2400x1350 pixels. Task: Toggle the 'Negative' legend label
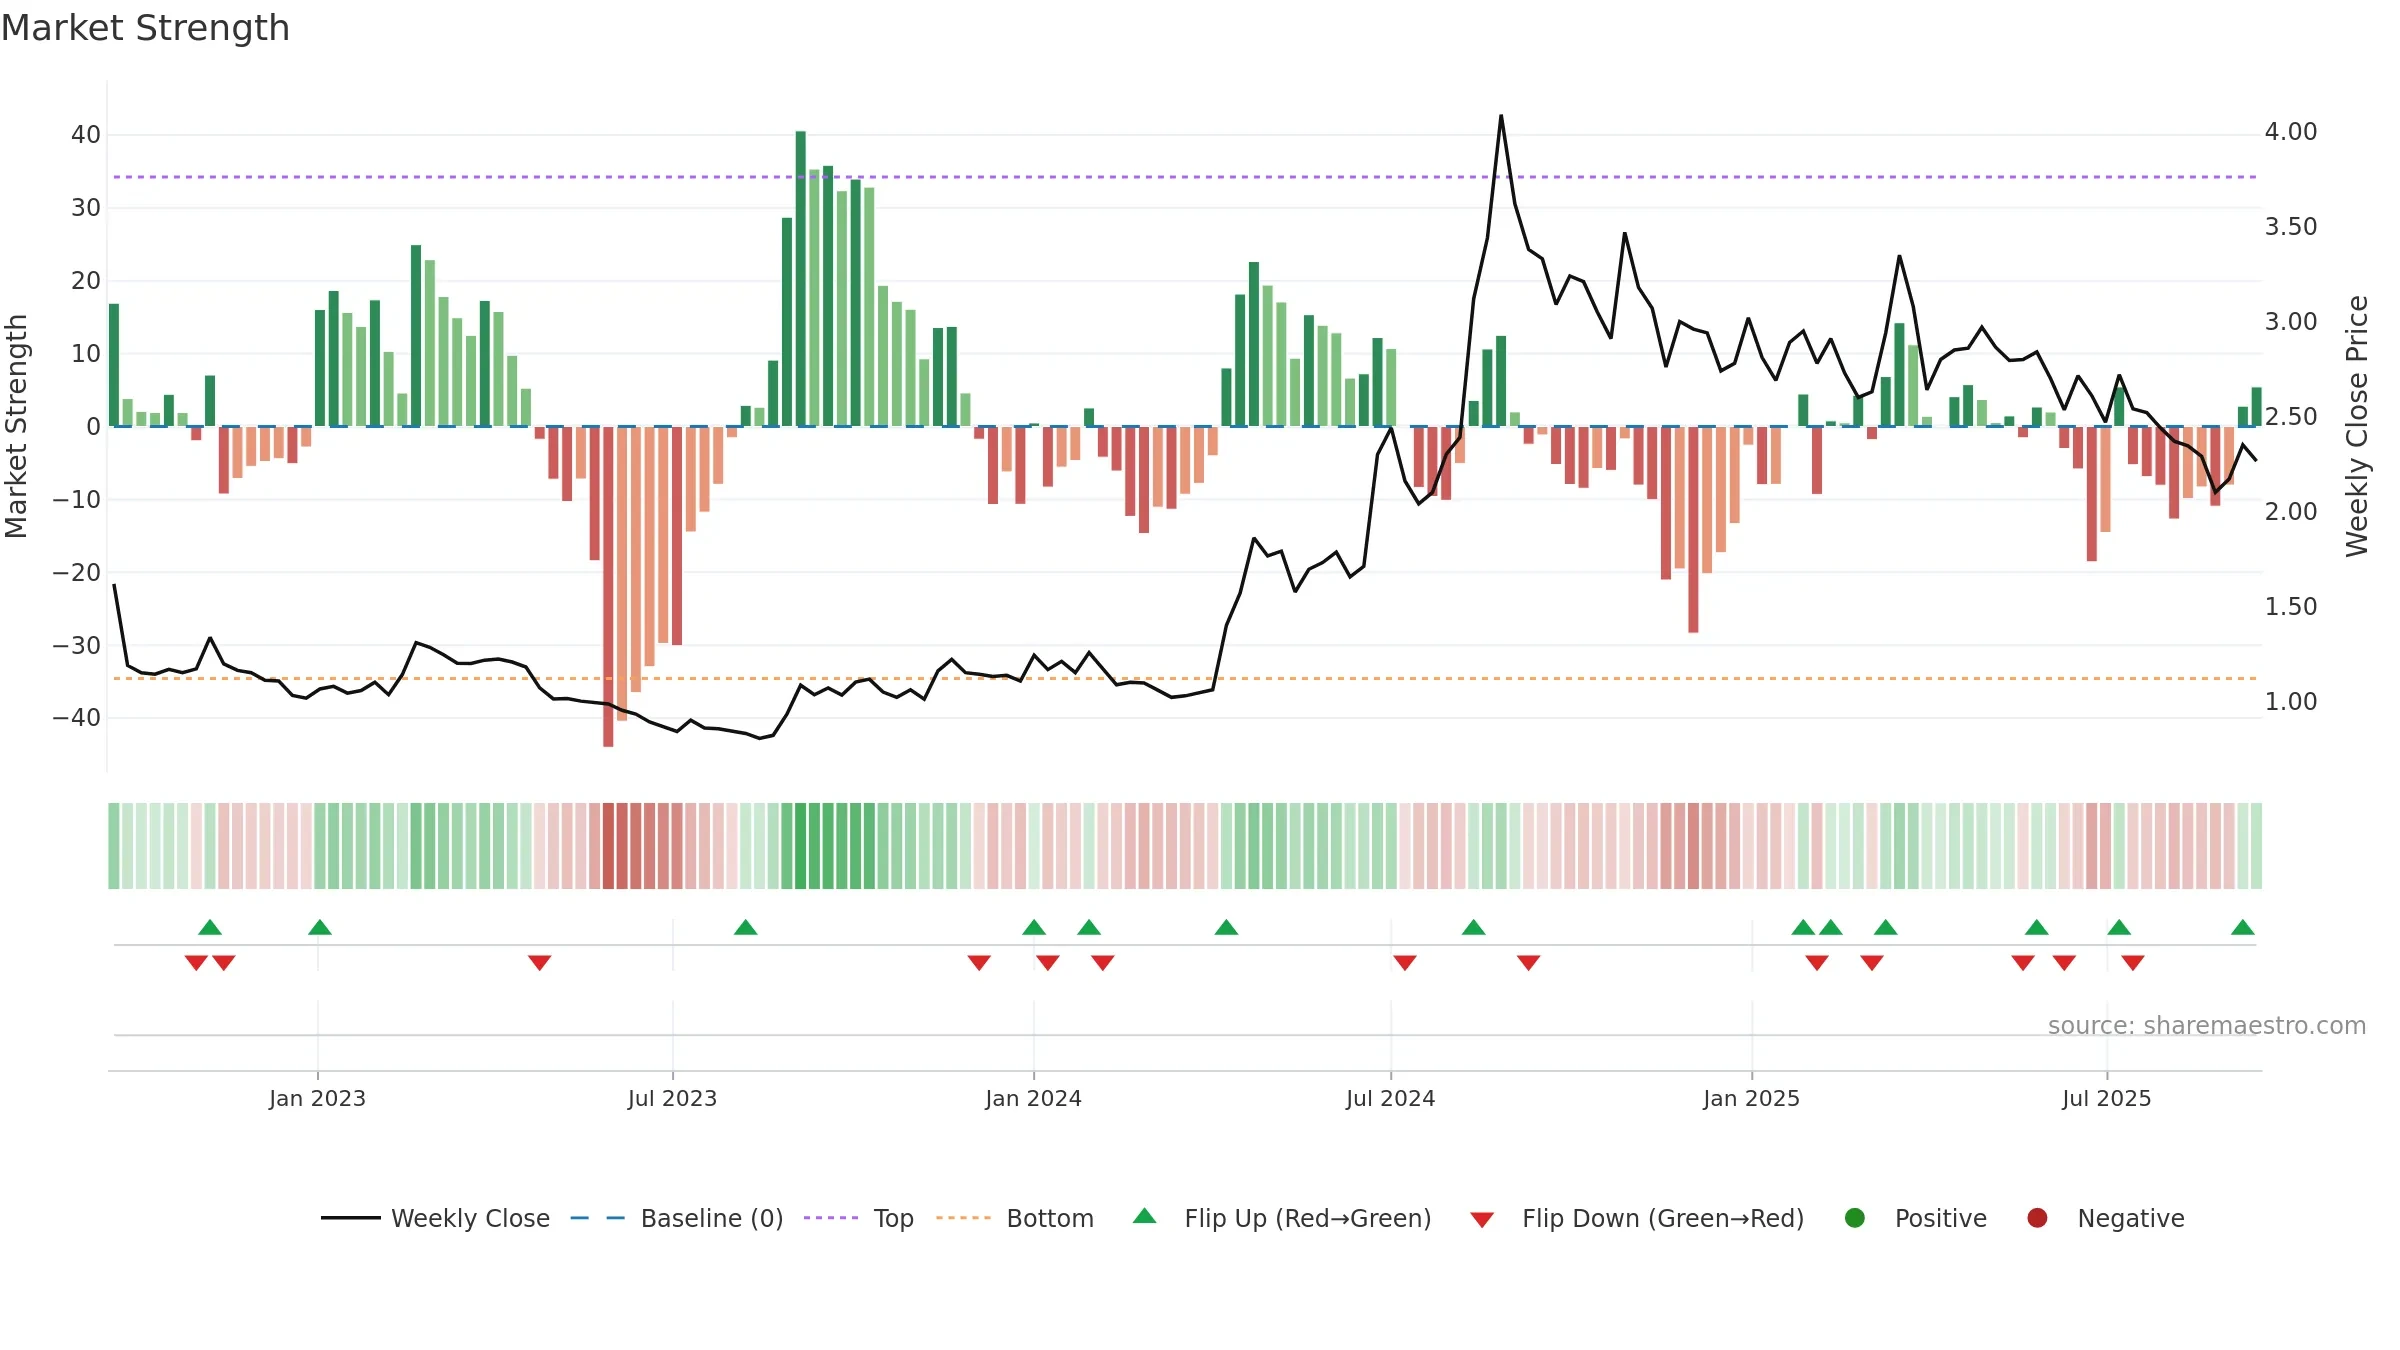click(x=2131, y=1219)
